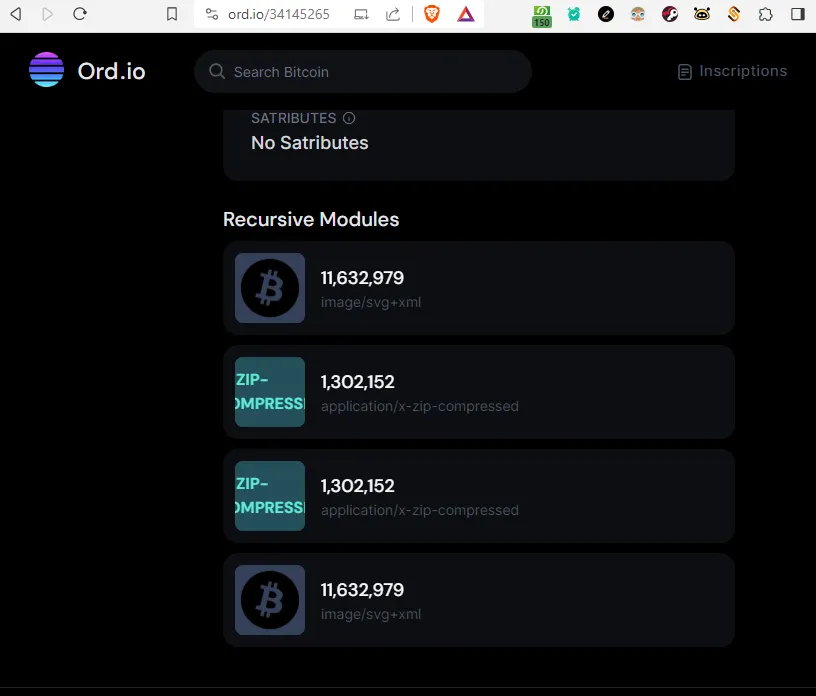
Task: Click the green 150 extension icon
Action: pos(542,16)
